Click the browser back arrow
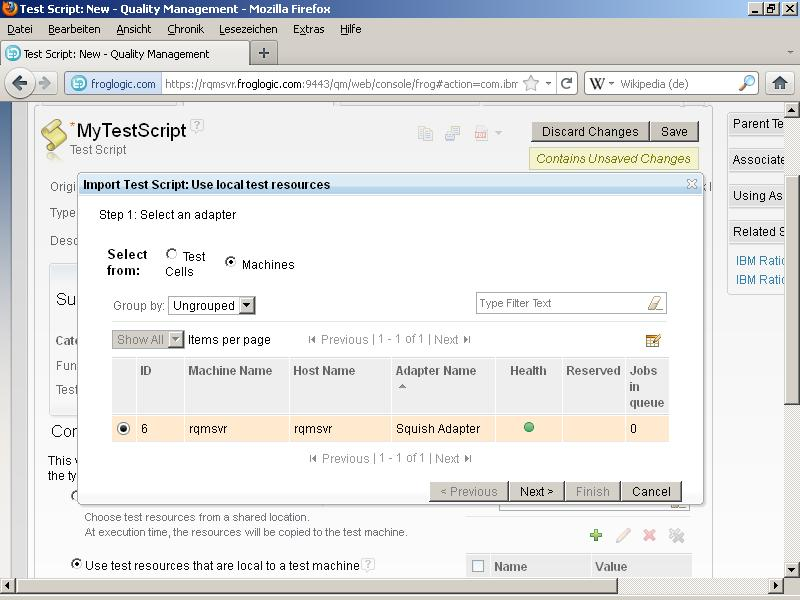The image size is (800, 600). [x=19, y=84]
